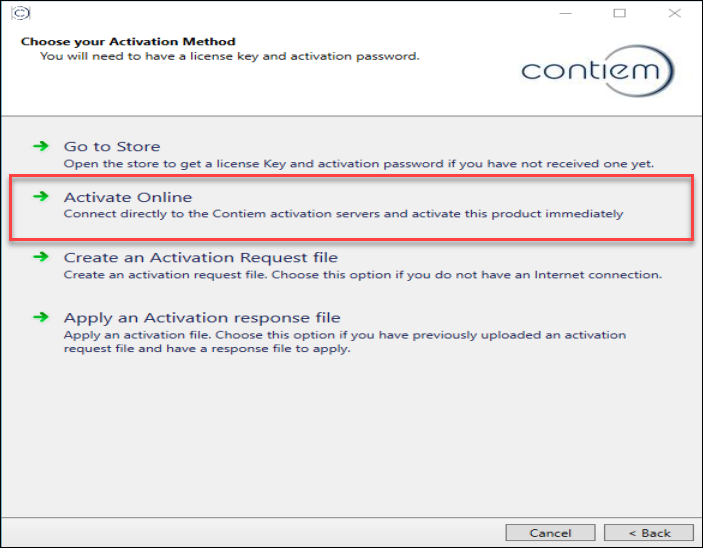
Task: Click the 'previously uploaded an activation request file' description
Action: click(x=345, y=342)
